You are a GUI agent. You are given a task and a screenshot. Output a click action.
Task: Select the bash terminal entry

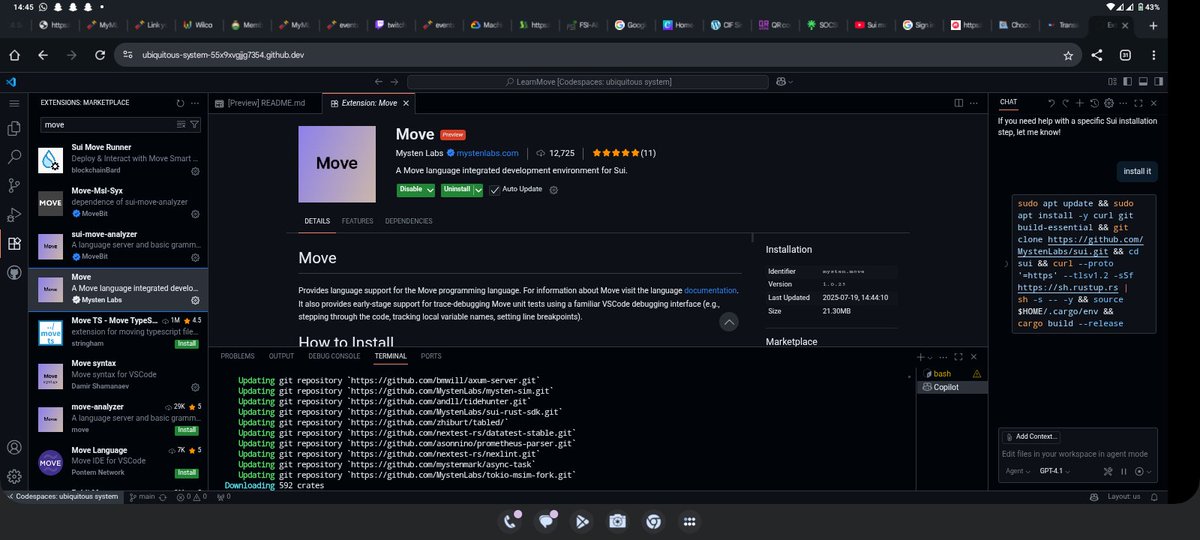950,374
